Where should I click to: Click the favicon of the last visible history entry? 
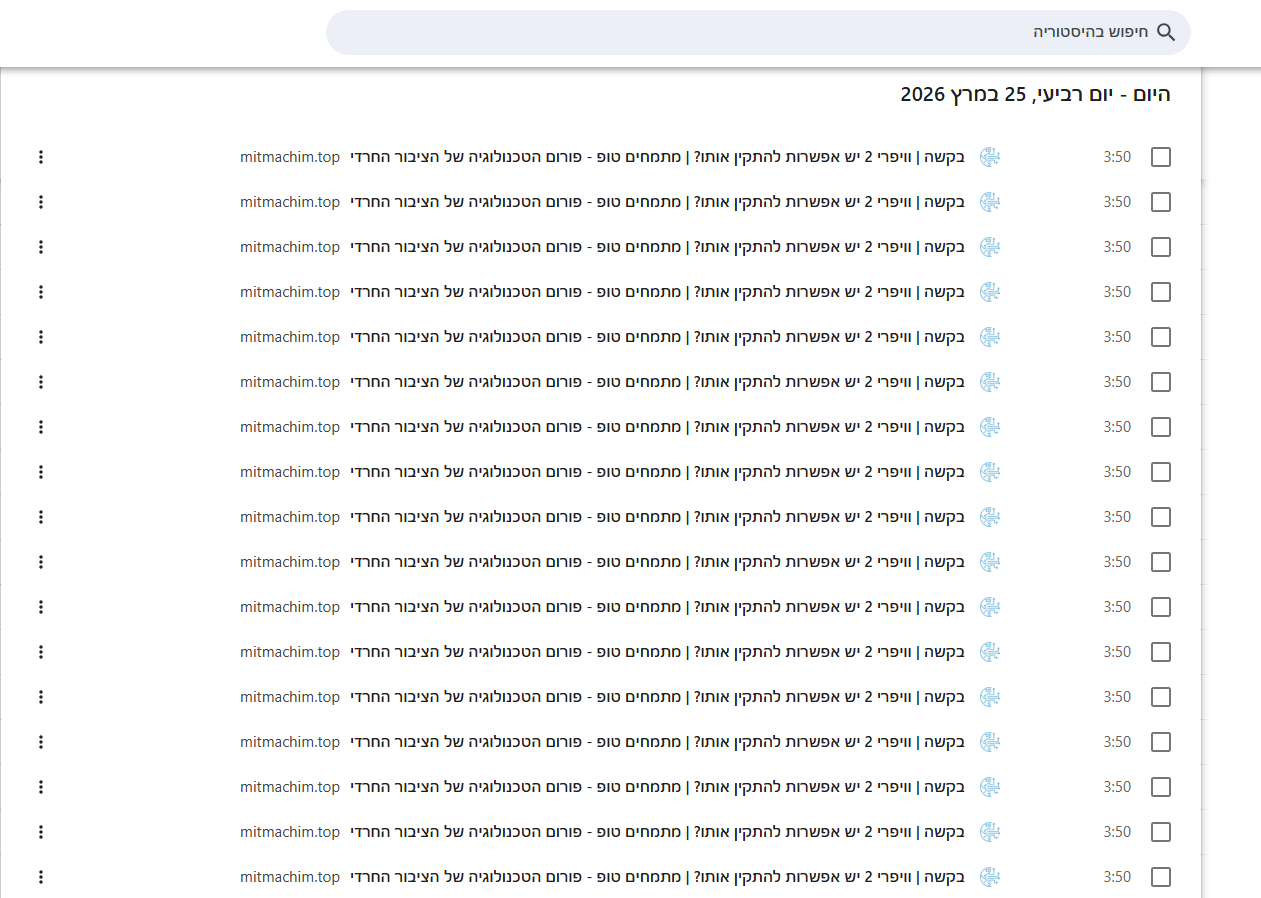coord(990,877)
